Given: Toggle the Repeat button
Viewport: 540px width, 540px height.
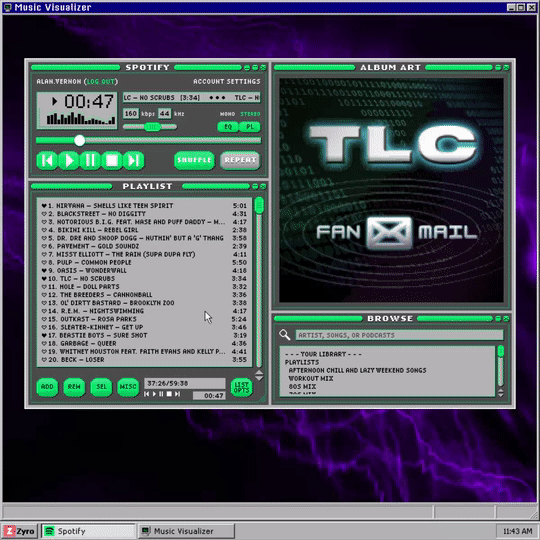Looking at the screenshot, I should coord(240,160).
